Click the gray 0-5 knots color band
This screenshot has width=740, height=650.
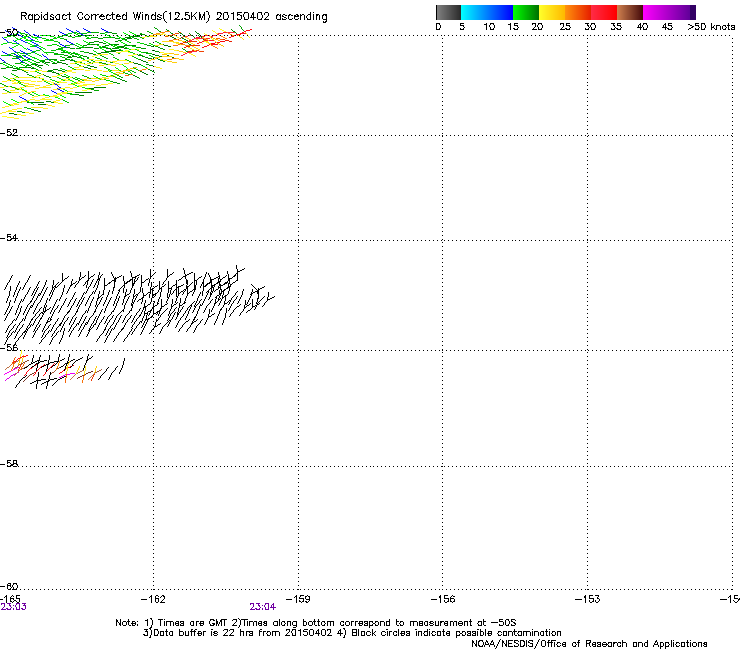tap(448, 12)
